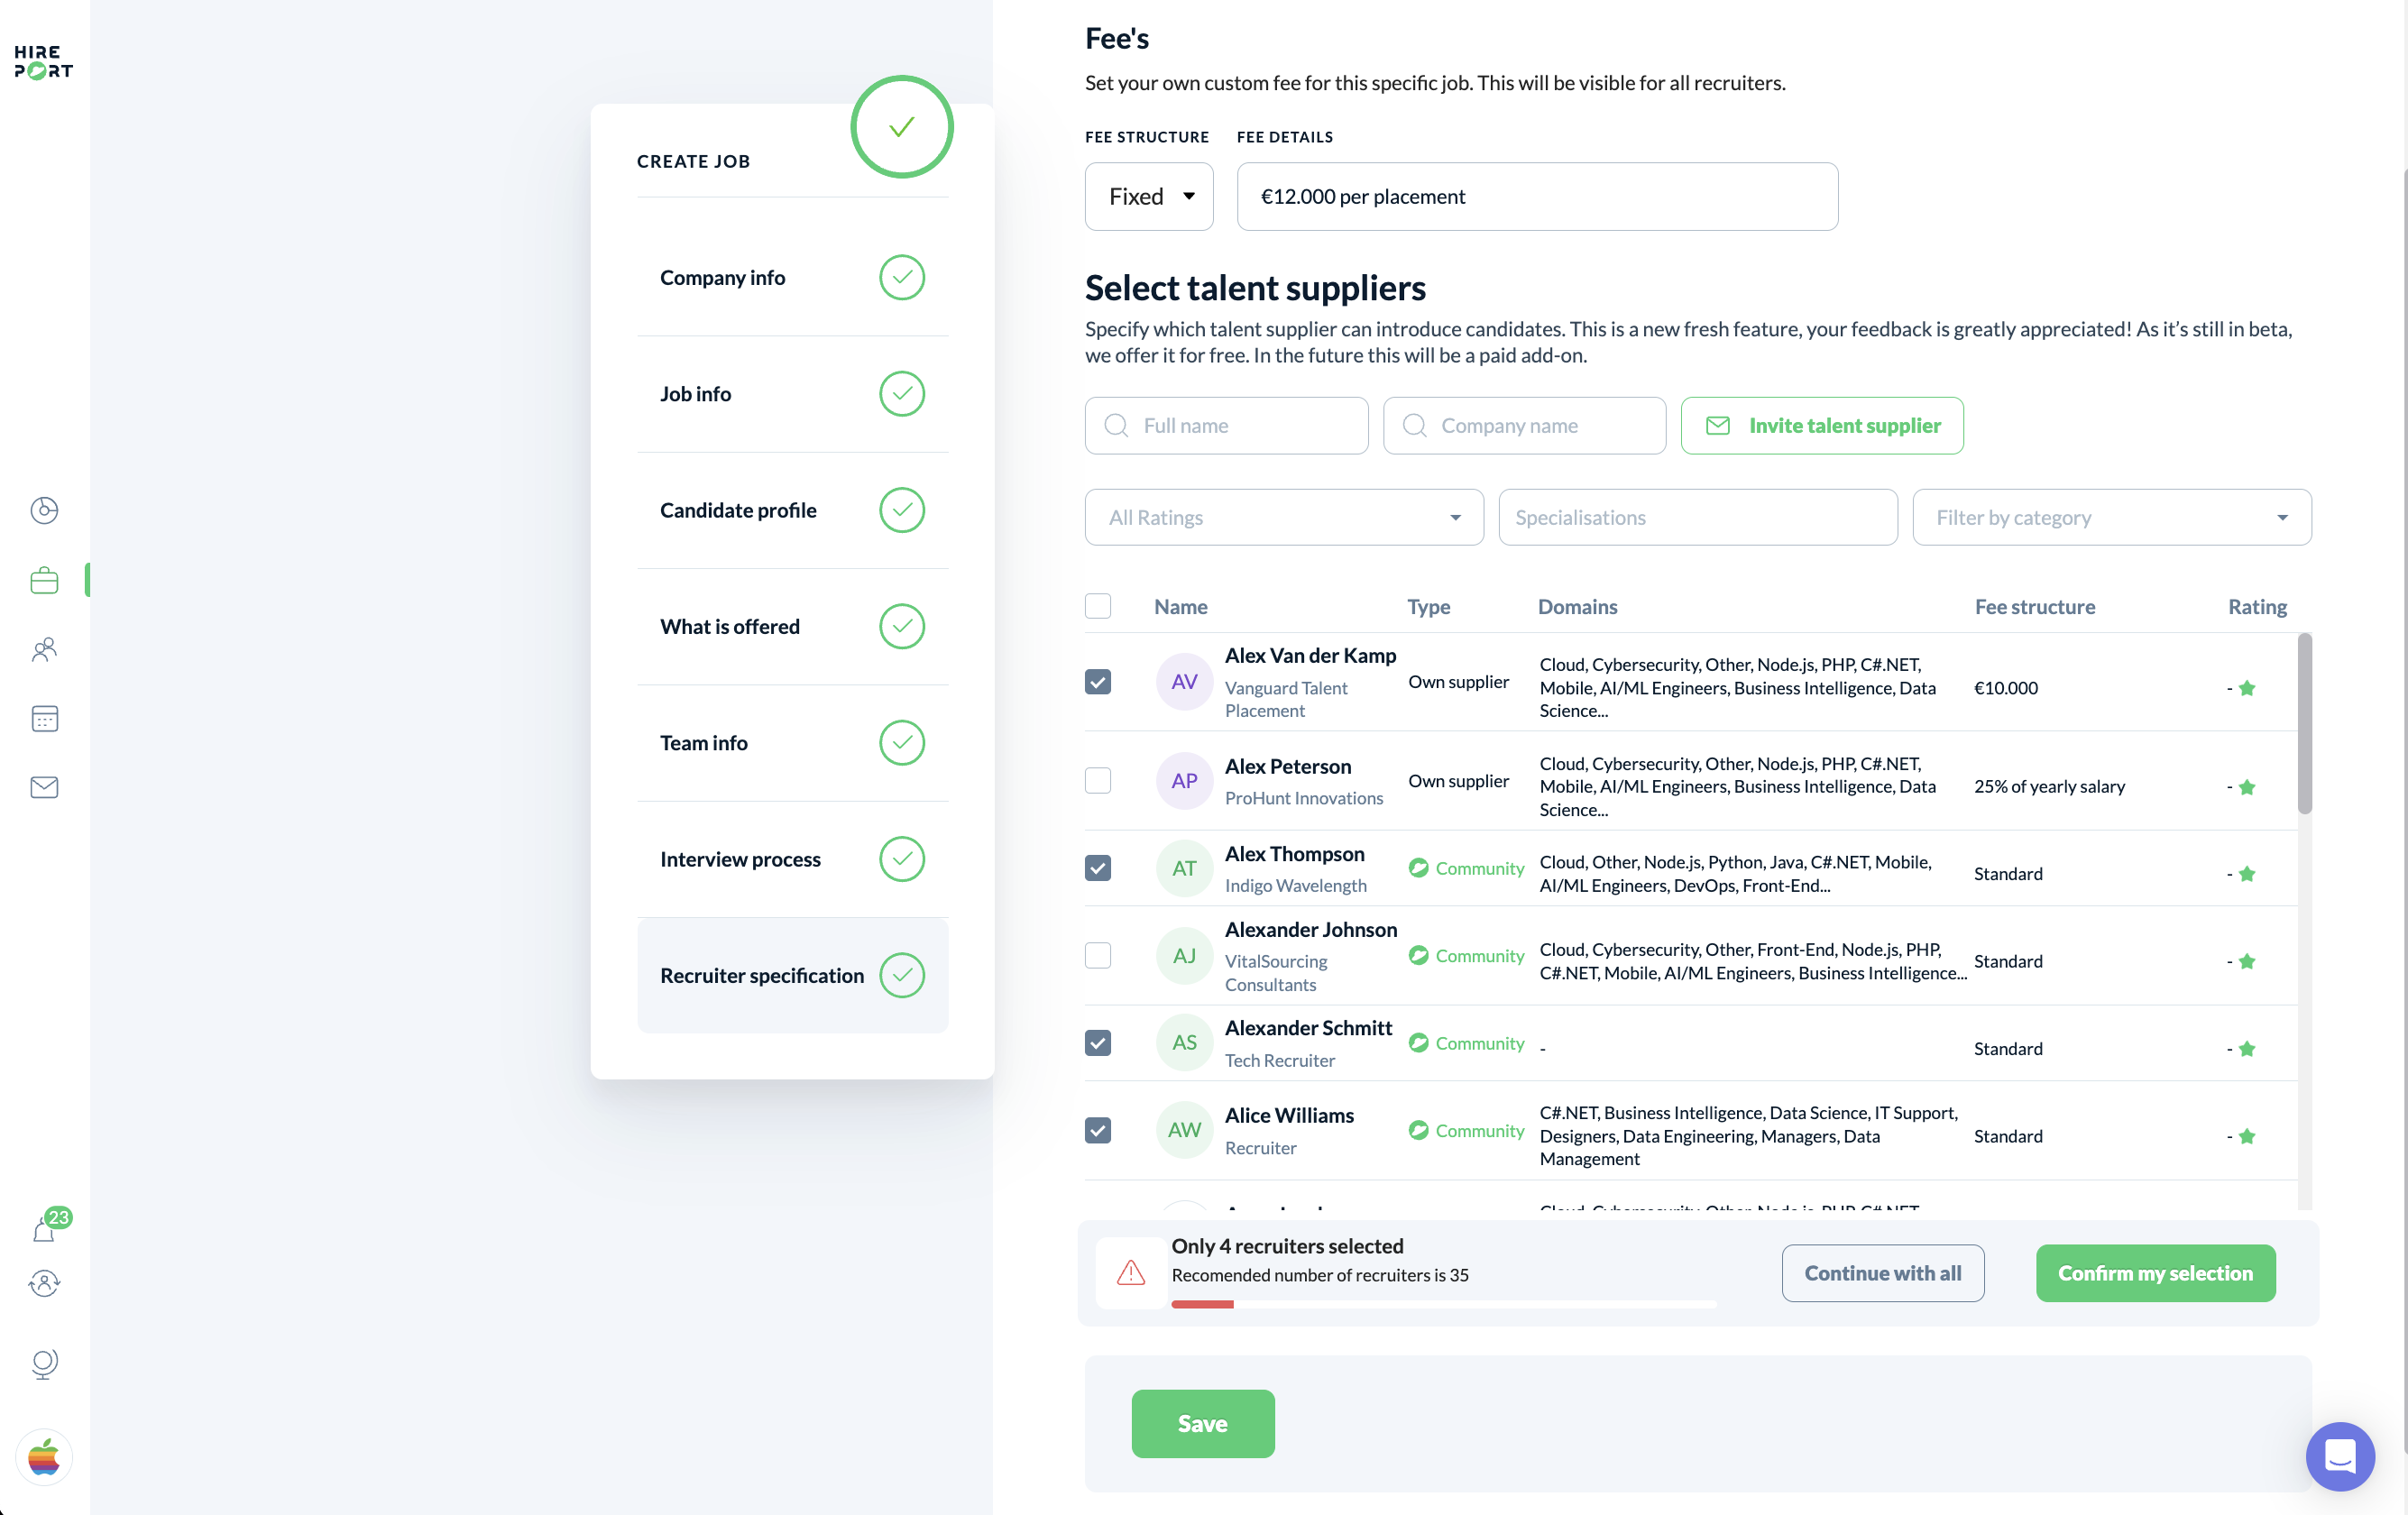Open the globe icon near bottom of sidebar
The height and width of the screenshot is (1515, 2408).
click(44, 1363)
